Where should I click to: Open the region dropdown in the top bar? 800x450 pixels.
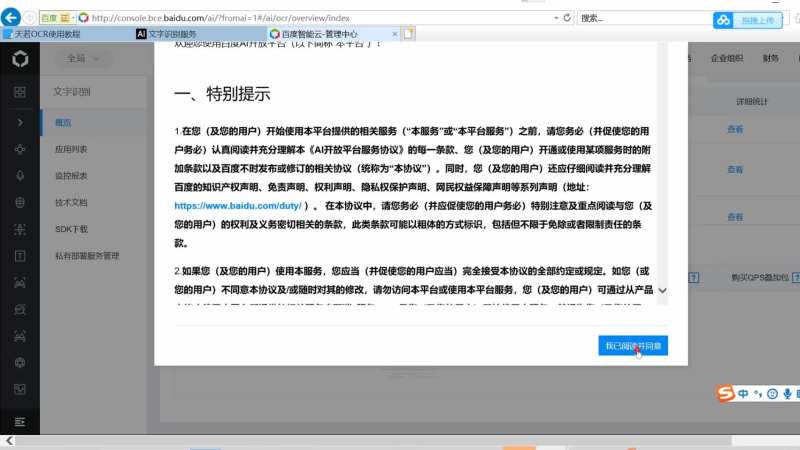[83, 58]
